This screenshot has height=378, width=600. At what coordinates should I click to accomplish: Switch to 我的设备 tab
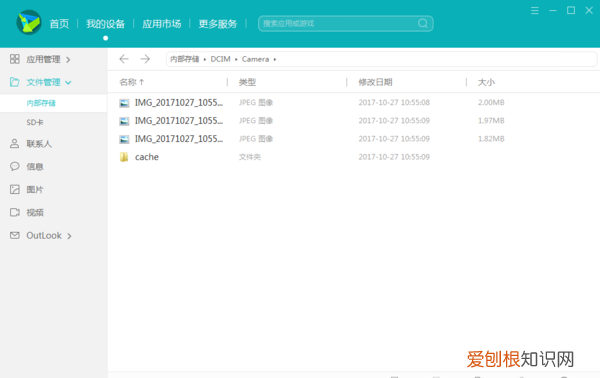[105, 24]
